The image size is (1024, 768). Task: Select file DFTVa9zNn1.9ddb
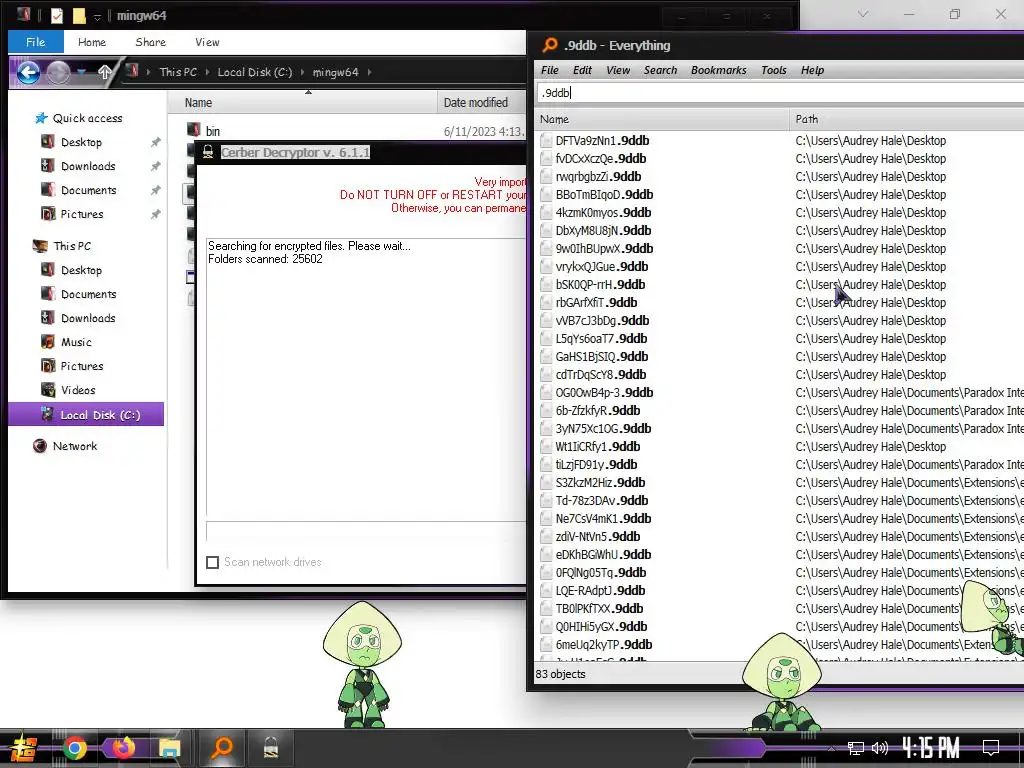[x=602, y=140]
